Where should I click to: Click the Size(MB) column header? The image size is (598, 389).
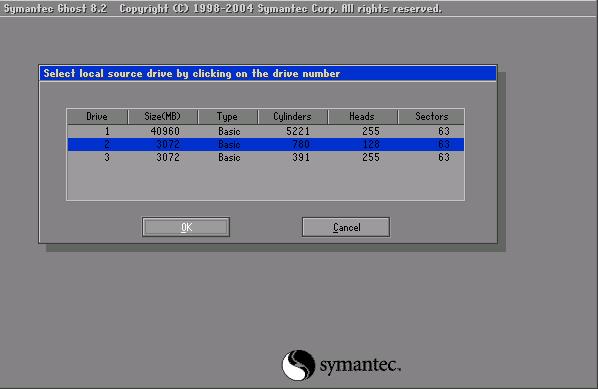(162, 116)
